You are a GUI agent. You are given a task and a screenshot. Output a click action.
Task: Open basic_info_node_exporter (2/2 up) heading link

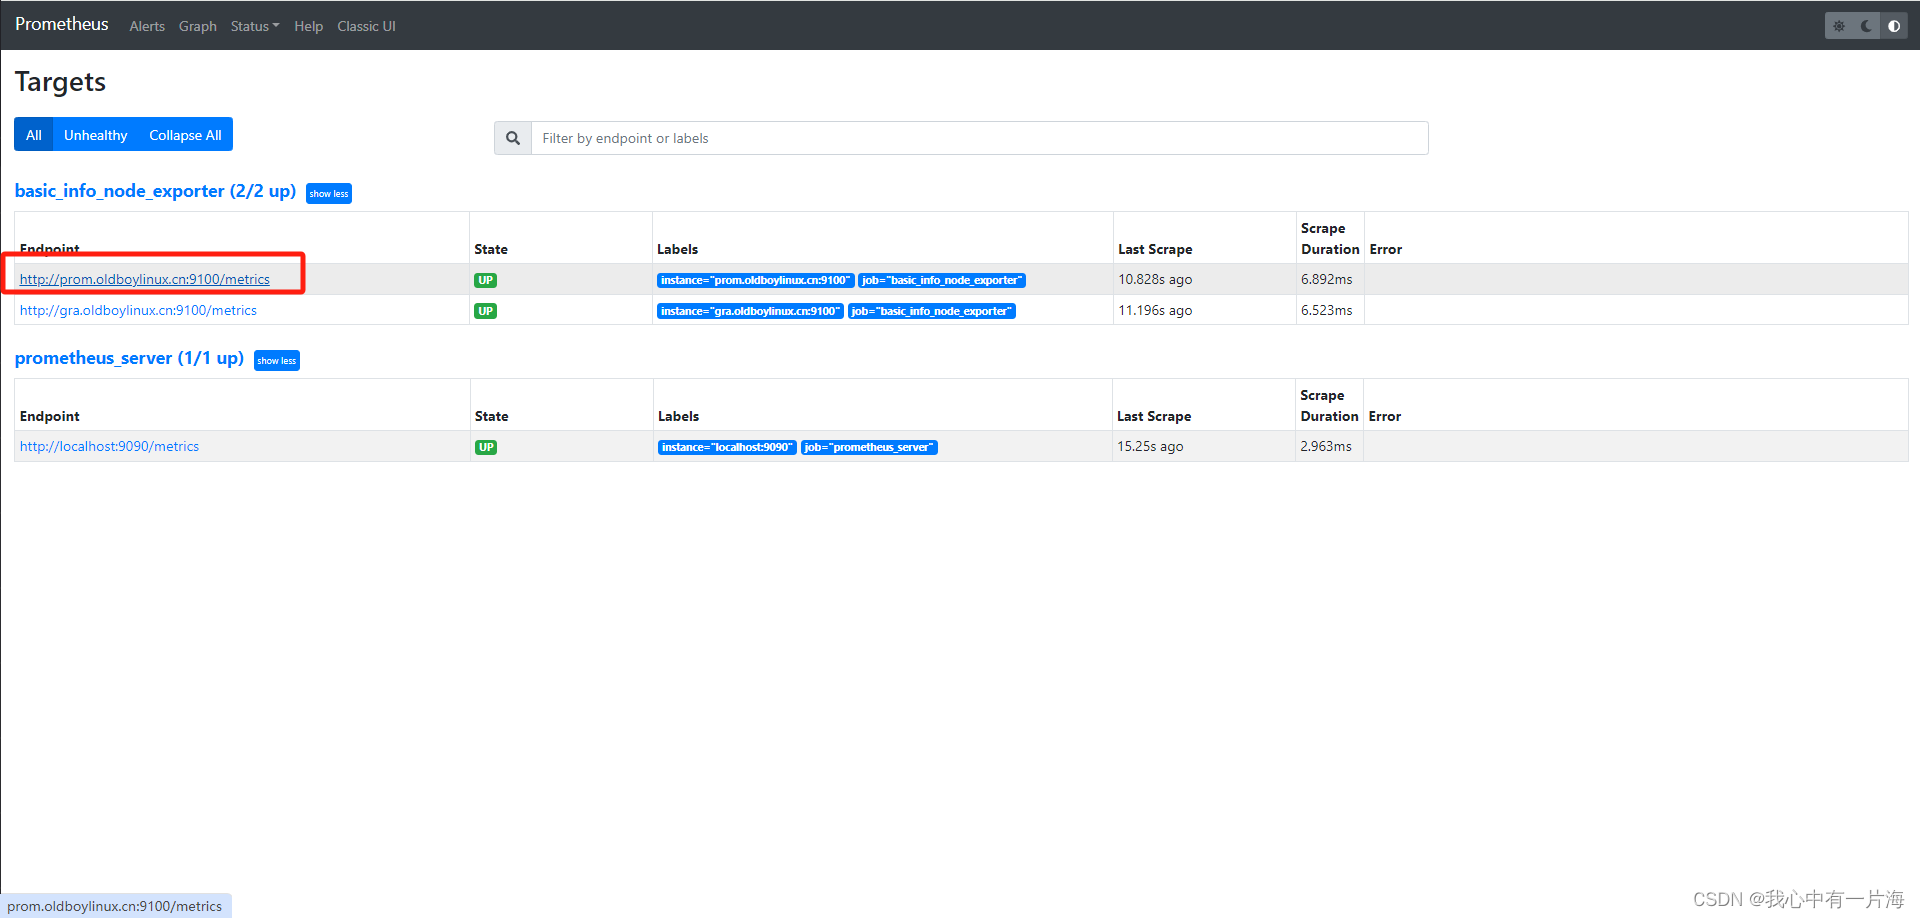pos(155,191)
